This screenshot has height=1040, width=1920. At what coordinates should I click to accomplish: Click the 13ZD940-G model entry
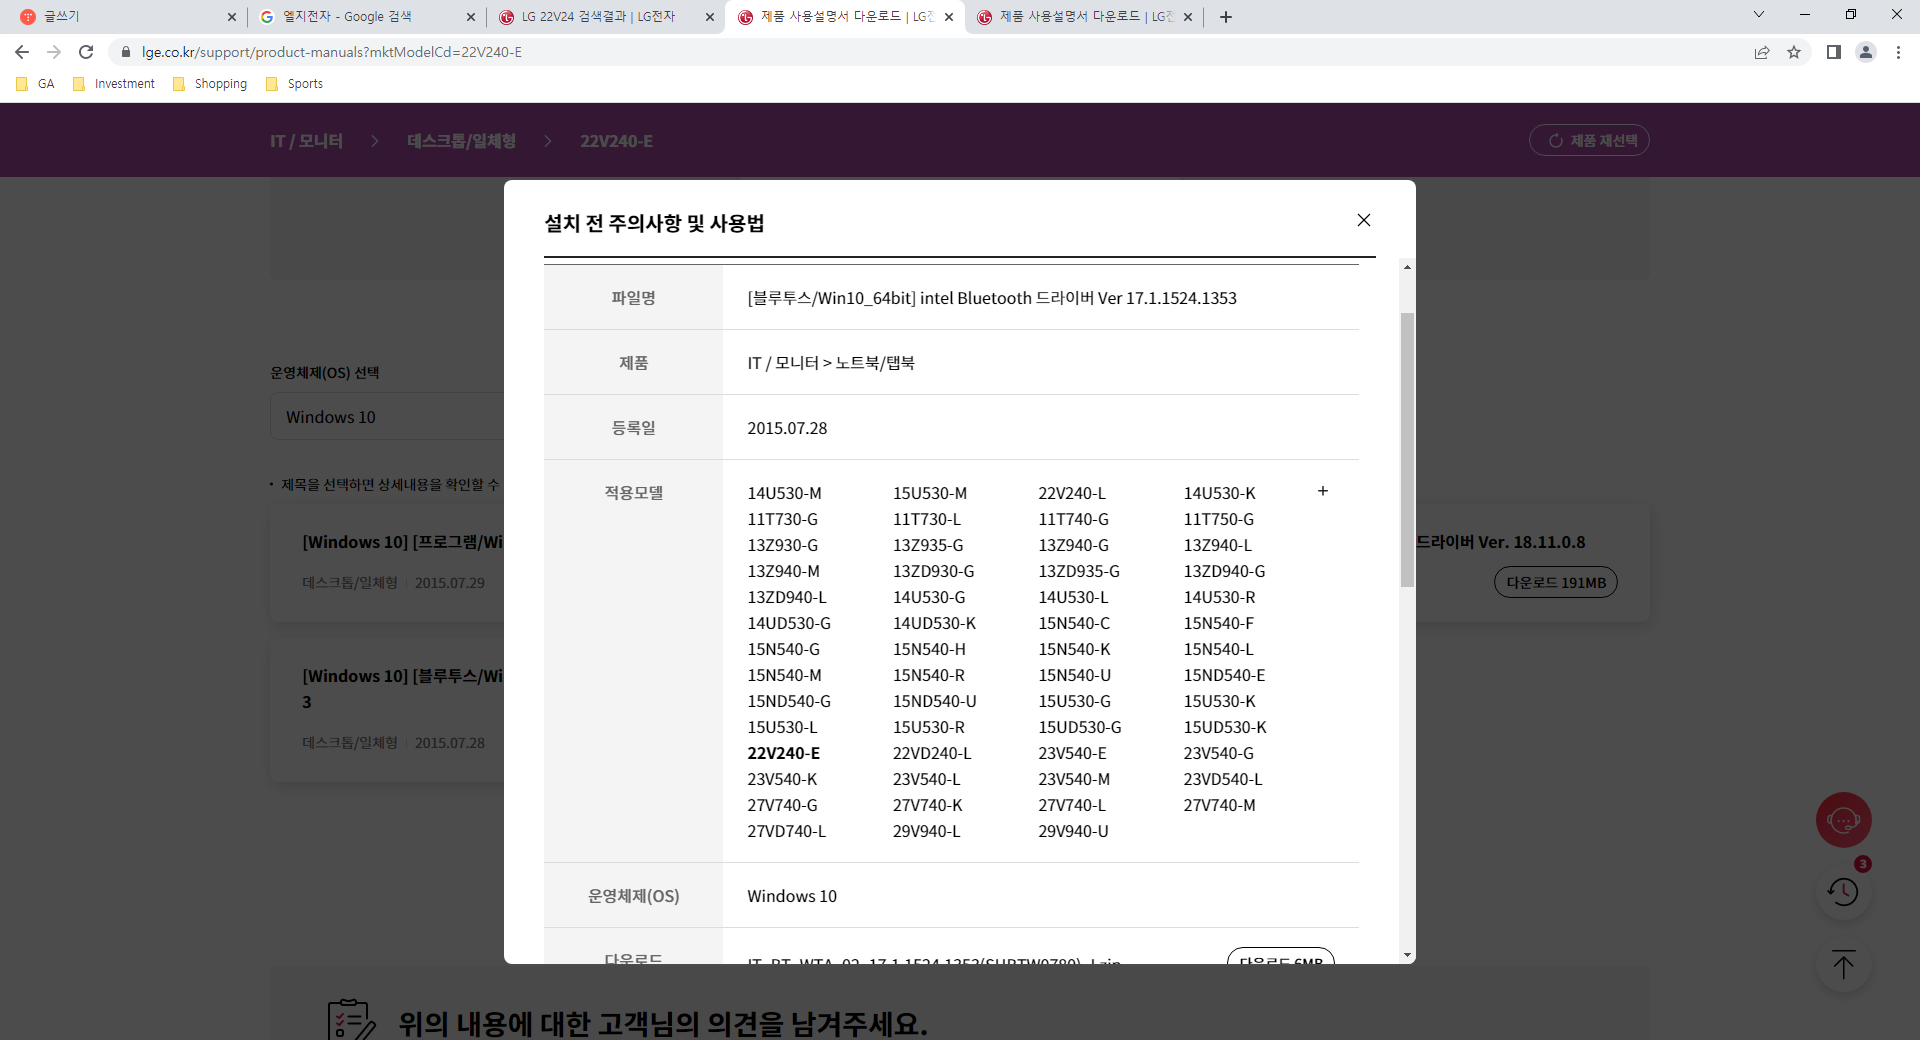tap(1224, 571)
